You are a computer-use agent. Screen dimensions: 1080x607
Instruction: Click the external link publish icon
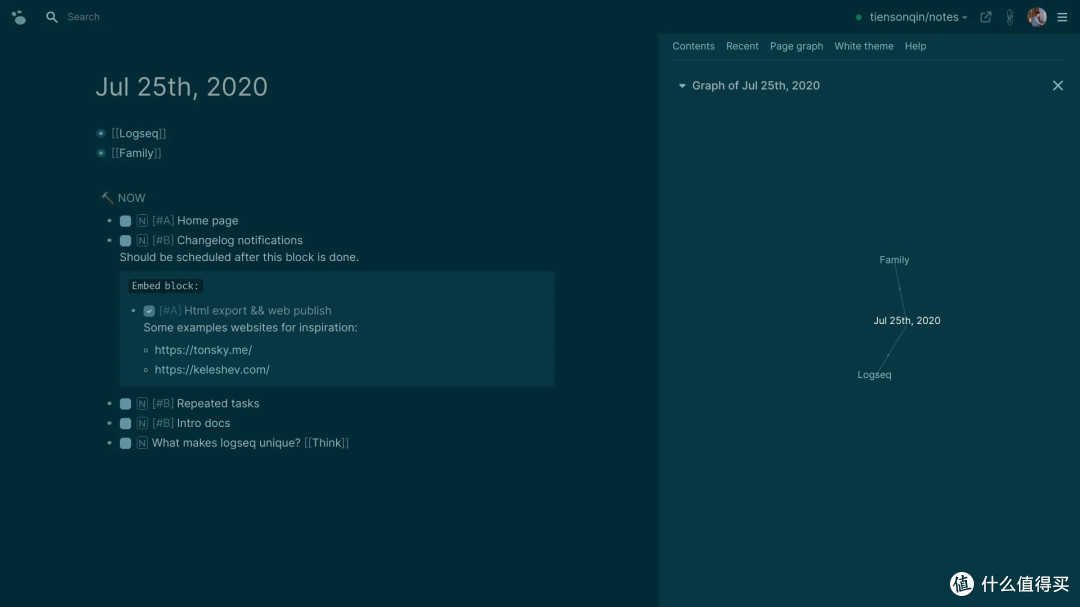[986, 17]
